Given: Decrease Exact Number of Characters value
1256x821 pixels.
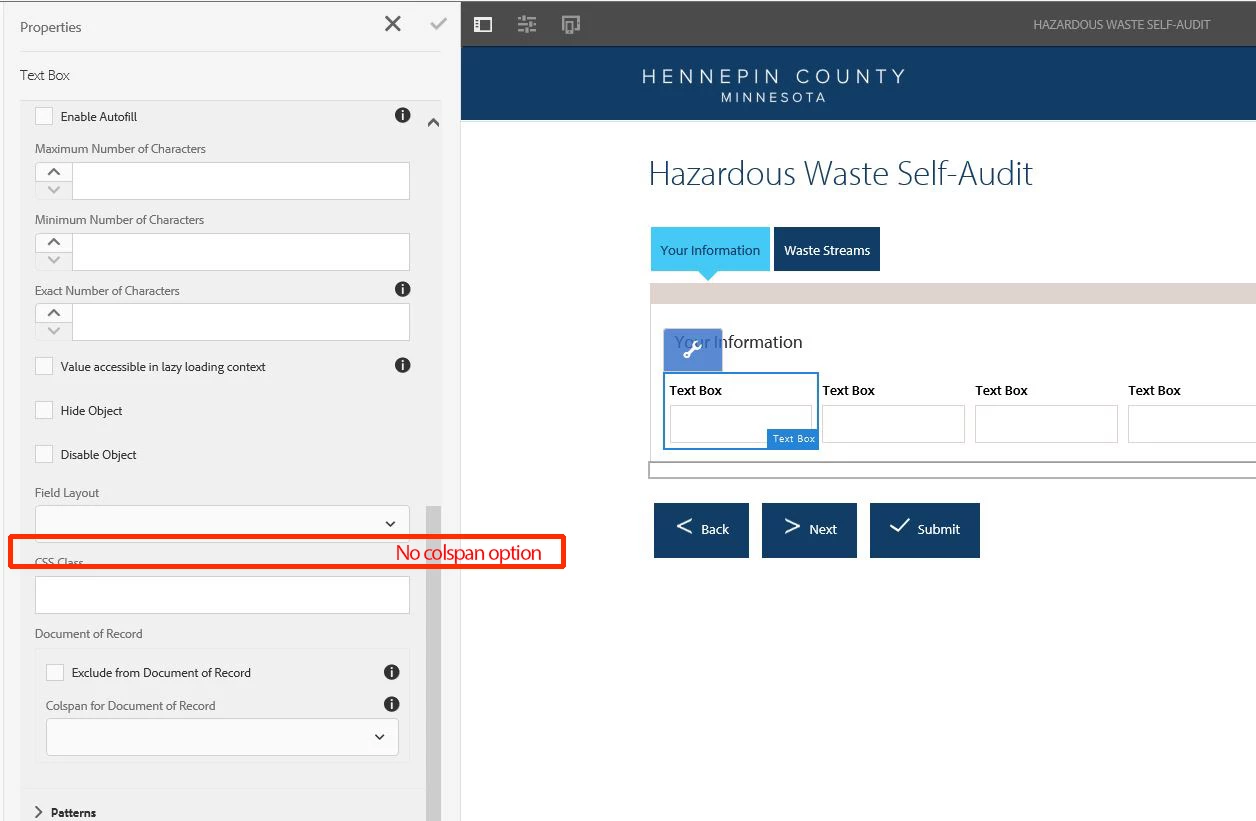Looking at the screenshot, I should pyautogui.click(x=54, y=331).
